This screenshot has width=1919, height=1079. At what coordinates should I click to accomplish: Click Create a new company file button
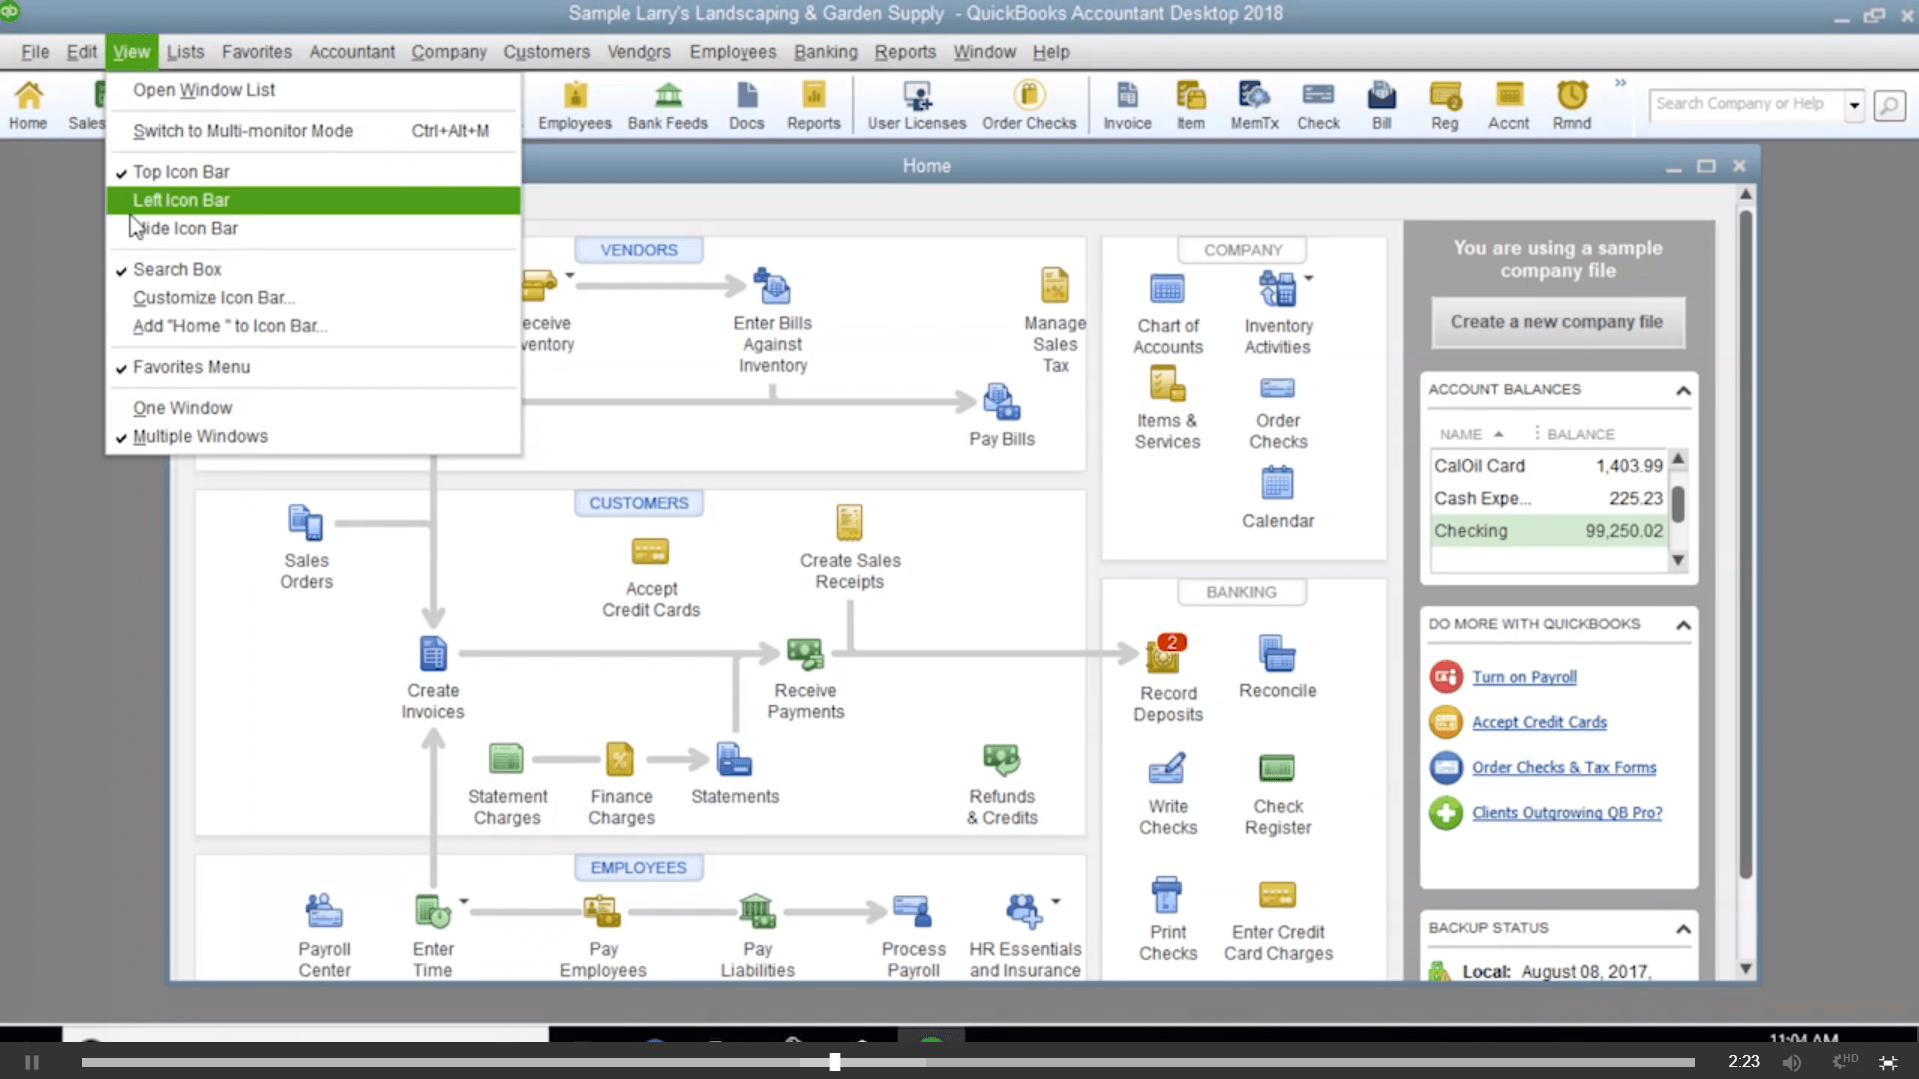click(x=1556, y=322)
